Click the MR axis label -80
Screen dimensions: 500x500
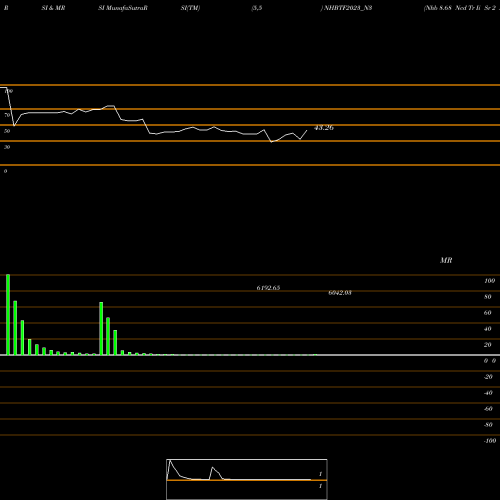pyautogui.click(x=488, y=425)
